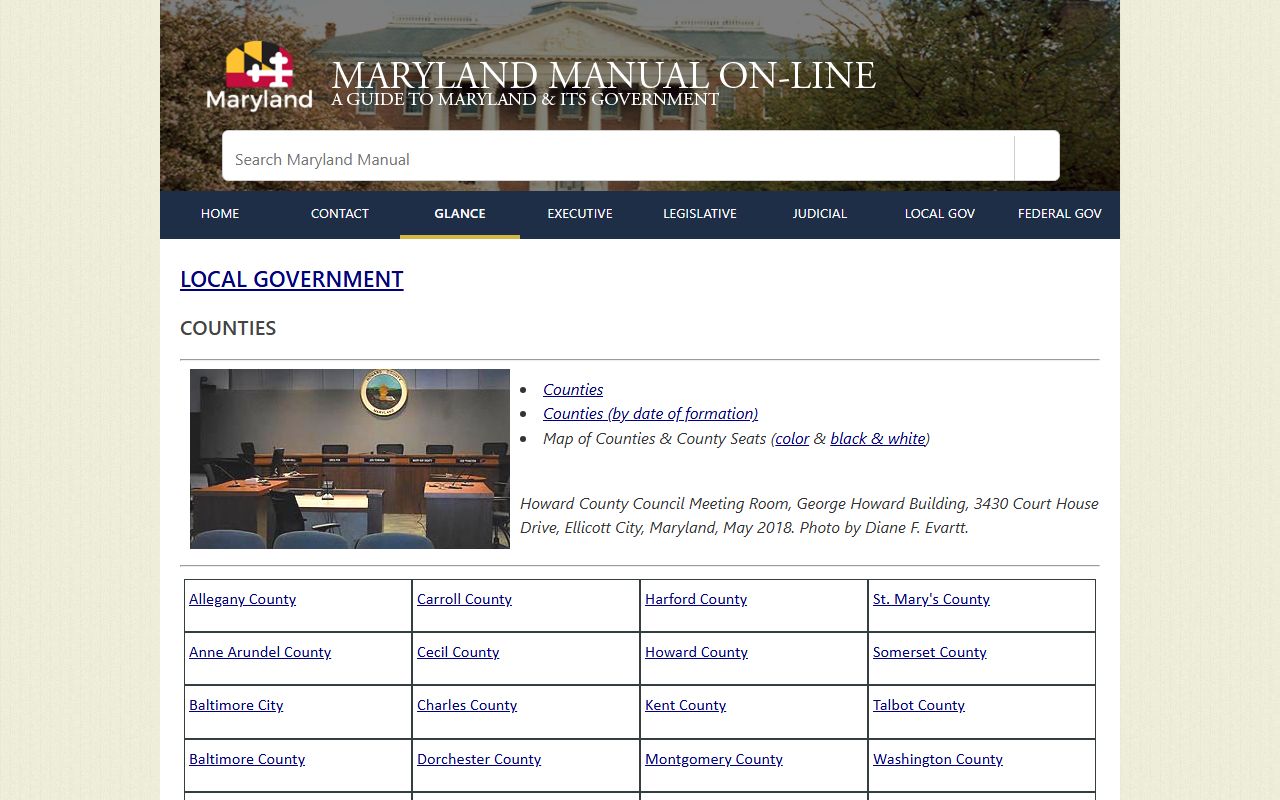This screenshot has width=1280, height=800.
Task: Open Charles County page
Action: [467, 705]
